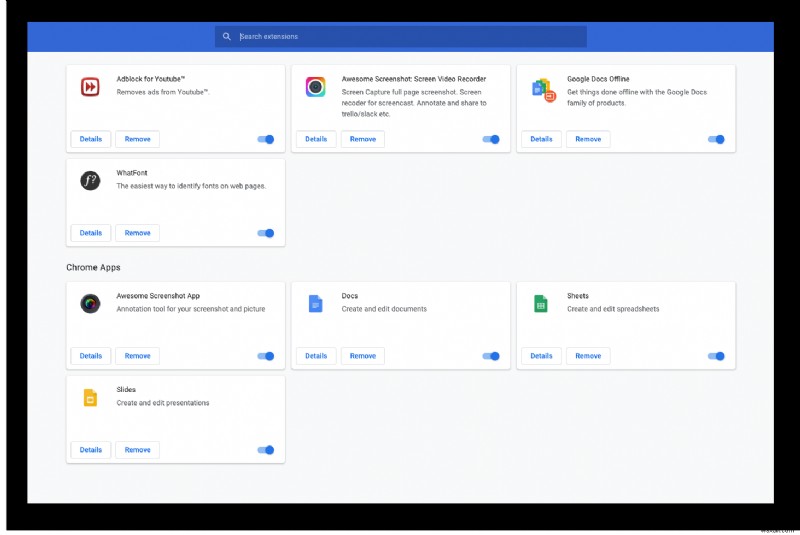This screenshot has width=800, height=535.
Task: Click the Awesome Screenshot Screen Video Recorder icon
Action: (x=315, y=87)
